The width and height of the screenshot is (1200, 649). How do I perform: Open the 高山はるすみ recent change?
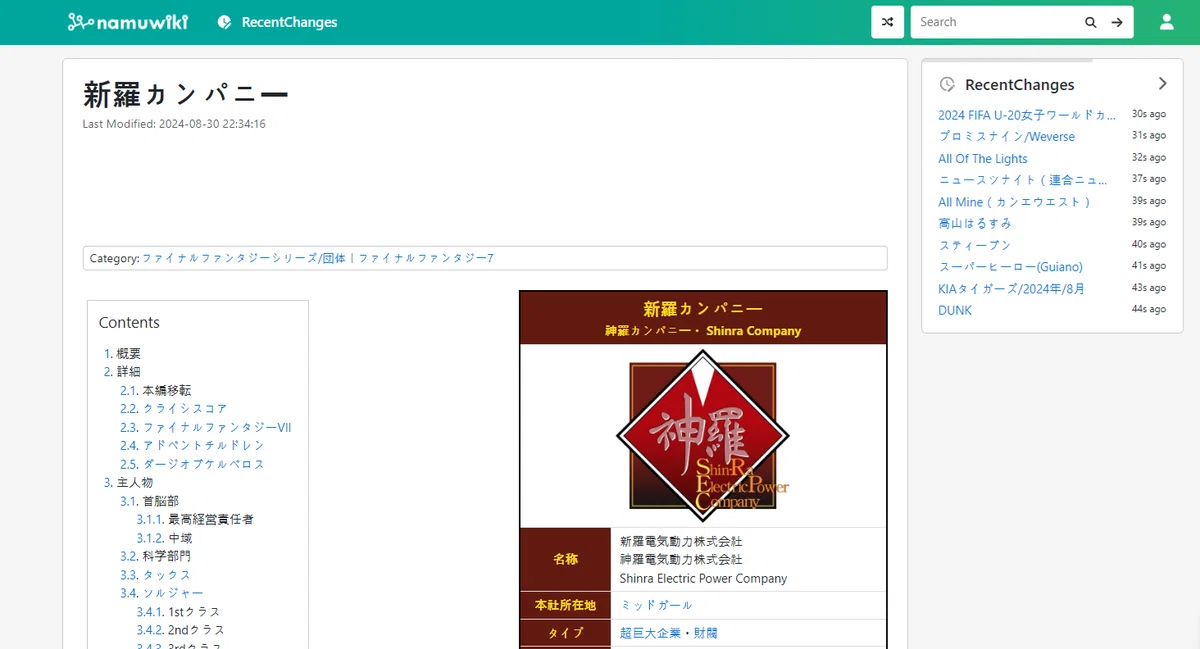coord(975,223)
